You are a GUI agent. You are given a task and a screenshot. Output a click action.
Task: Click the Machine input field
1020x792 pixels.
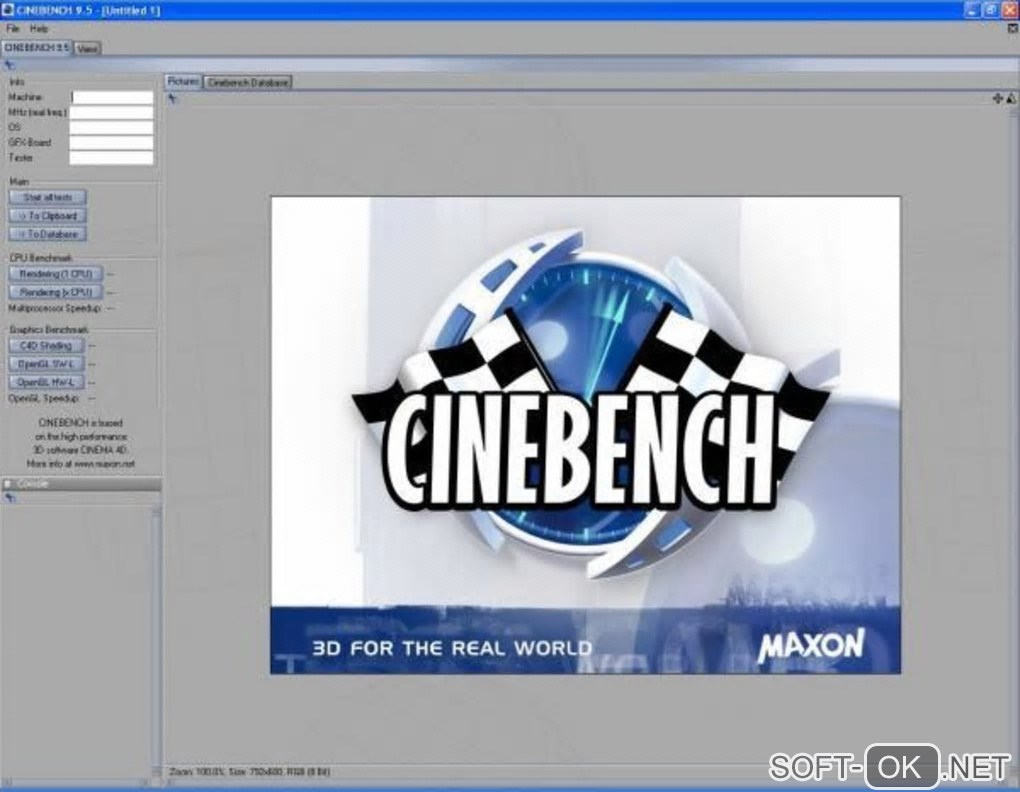click(x=112, y=98)
